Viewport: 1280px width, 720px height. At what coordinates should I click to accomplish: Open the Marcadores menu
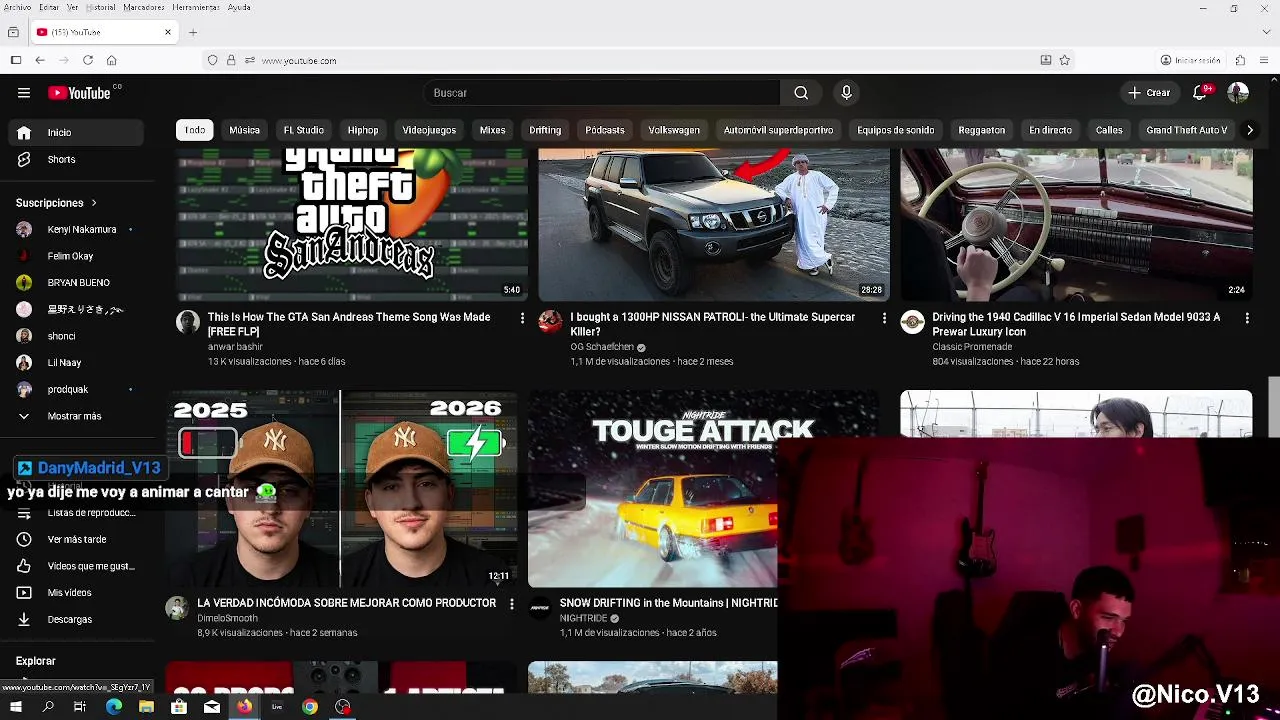[x=143, y=7]
